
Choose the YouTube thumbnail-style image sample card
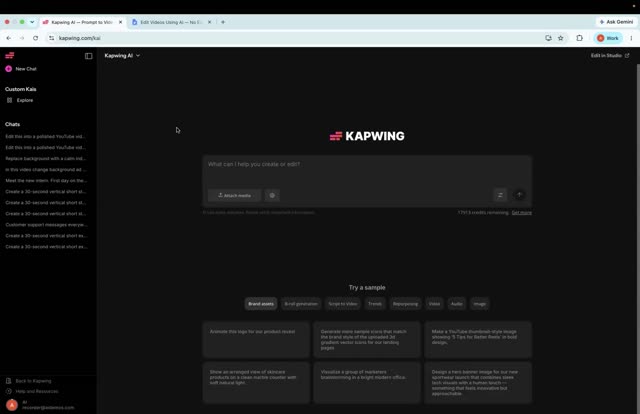click(x=478, y=340)
